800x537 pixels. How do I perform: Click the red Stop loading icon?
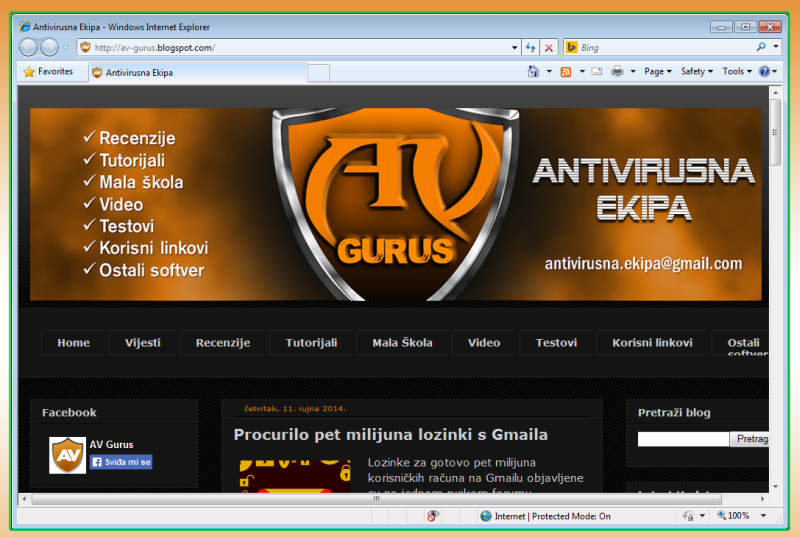pos(549,48)
